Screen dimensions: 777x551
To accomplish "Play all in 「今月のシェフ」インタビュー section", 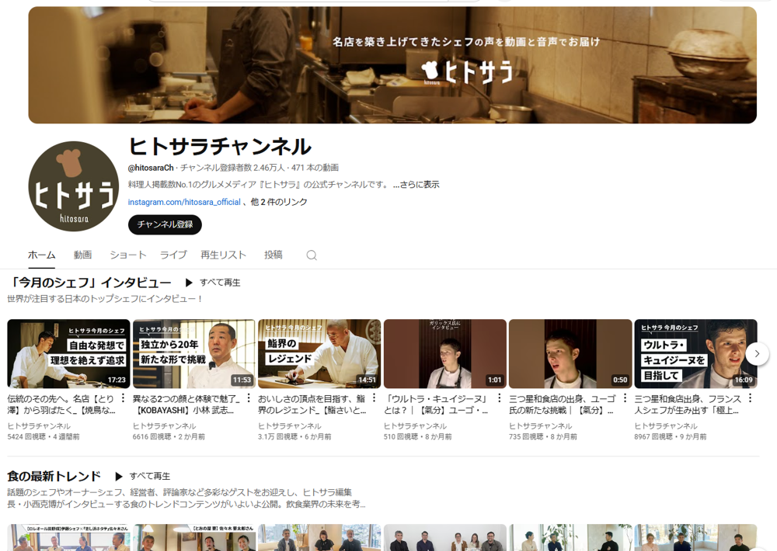I will click(x=213, y=282).
